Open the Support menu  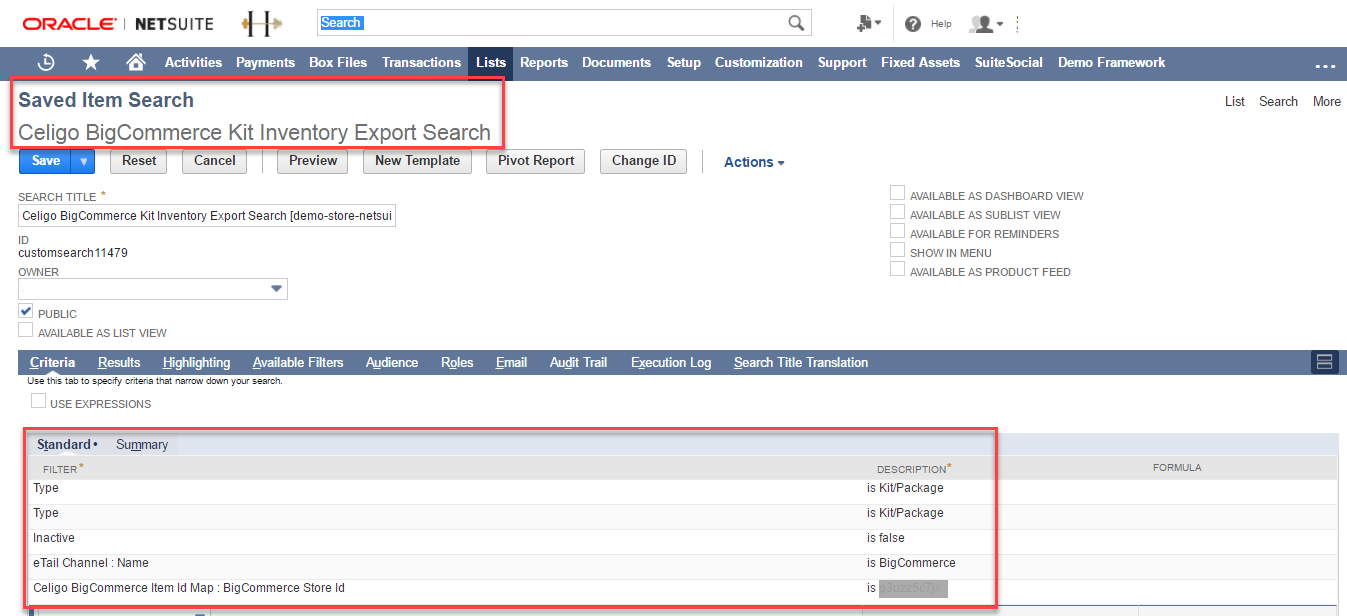(x=842, y=62)
